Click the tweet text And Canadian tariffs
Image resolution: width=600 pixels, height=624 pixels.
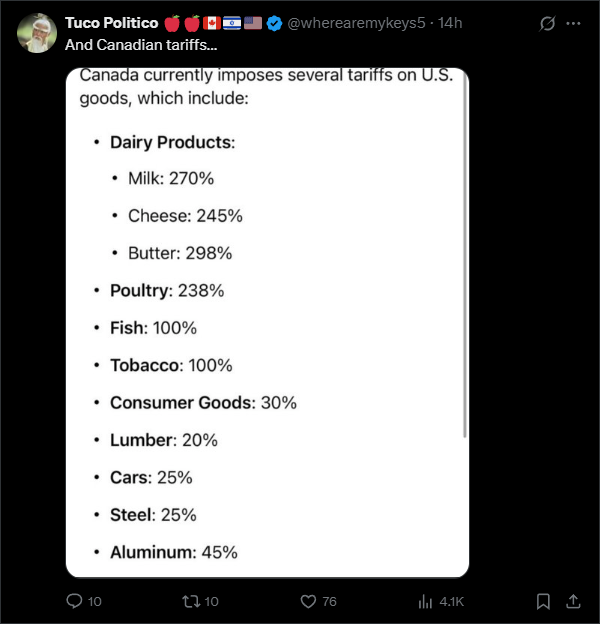(141, 45)
